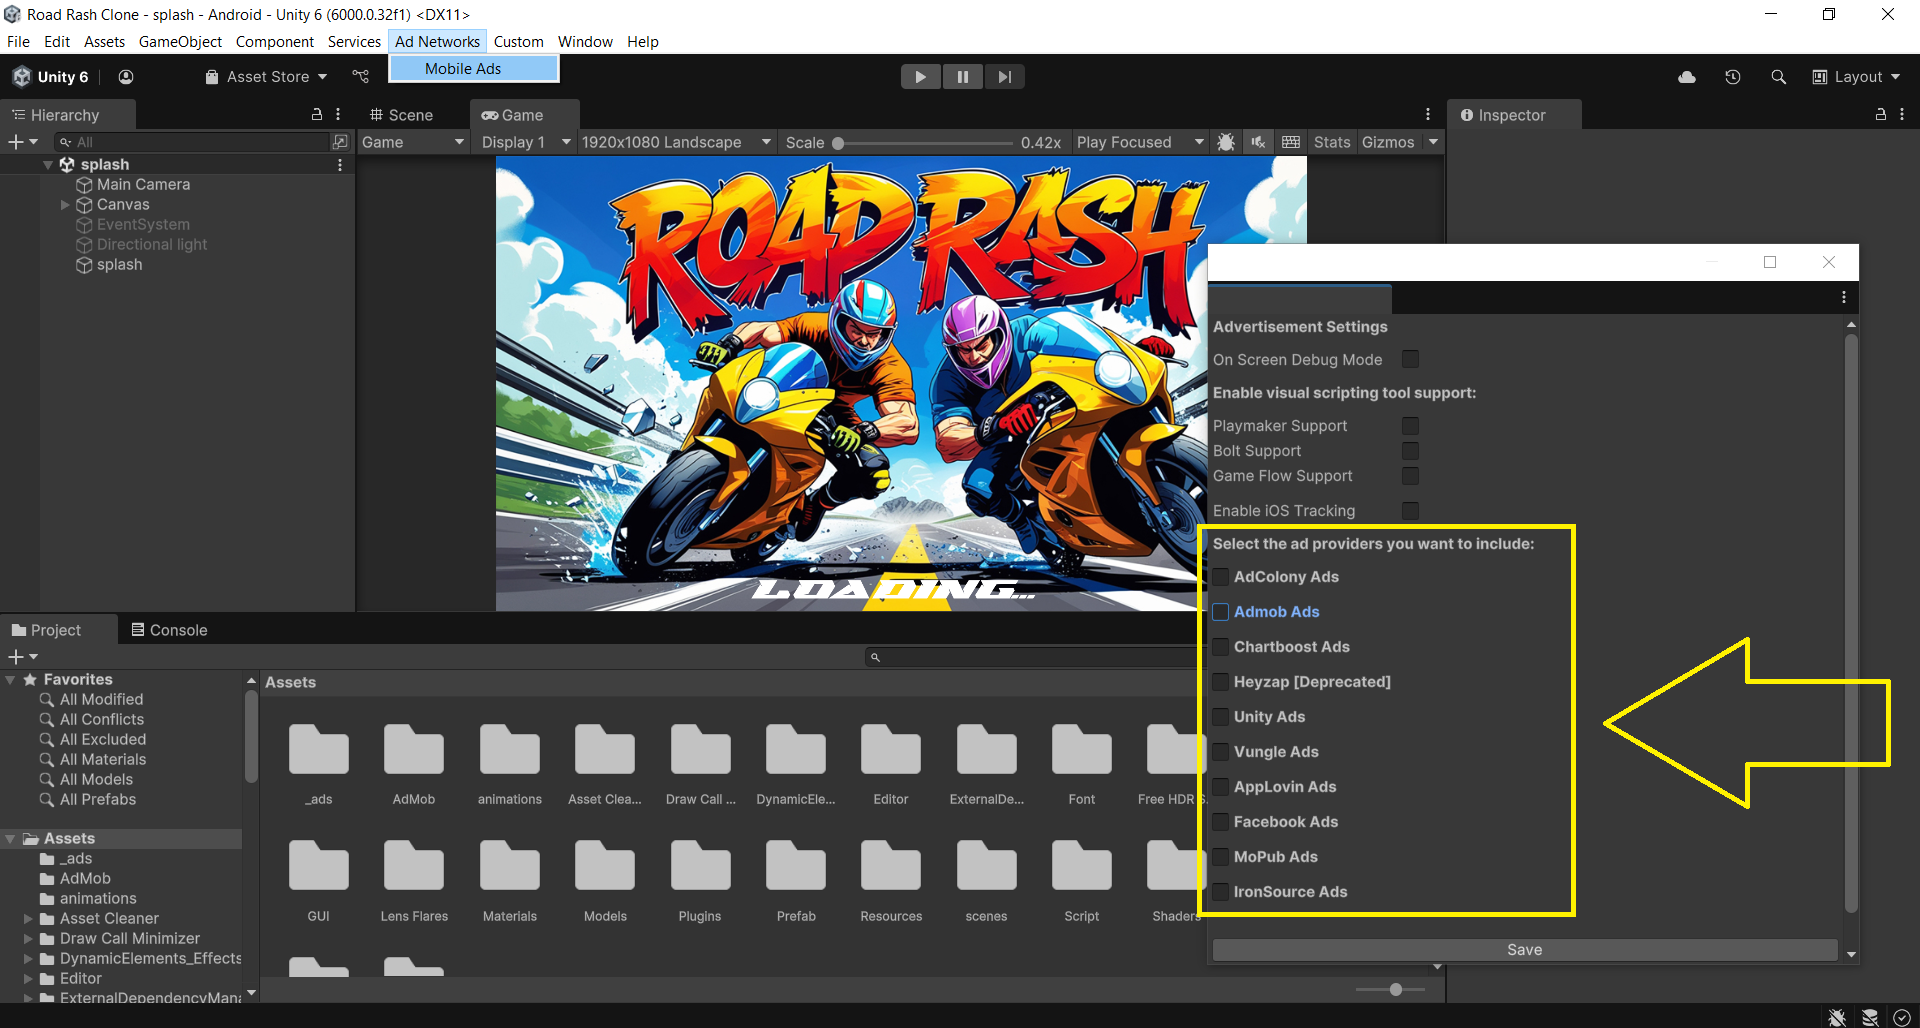This screenshot has height=1028, width=1920.
Task: Toggle On Screen Debug Mode checkbox
Action: click(x=1410, y=360)
